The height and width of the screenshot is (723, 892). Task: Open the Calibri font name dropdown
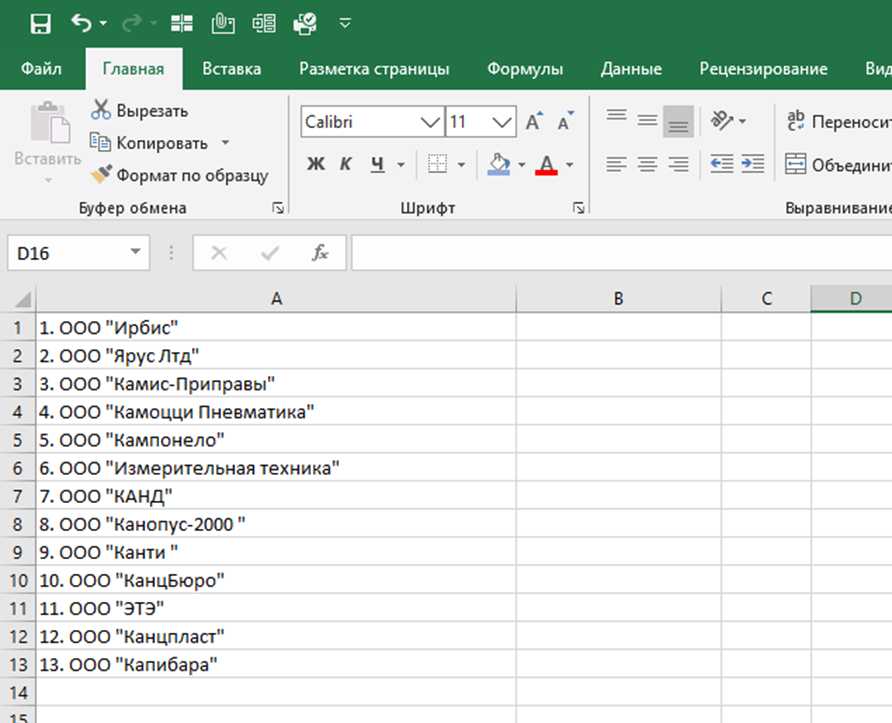pyautogui.click(x=430, y=122)
